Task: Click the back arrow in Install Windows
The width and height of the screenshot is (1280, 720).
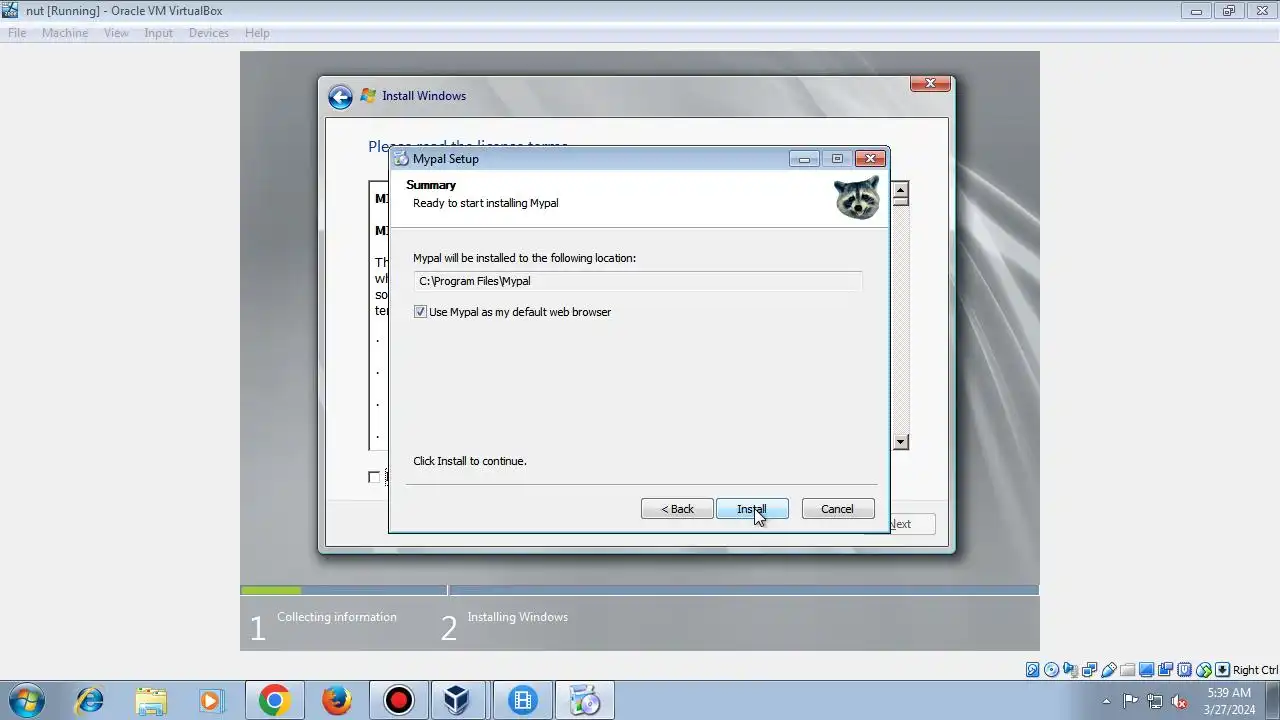Action: [x=340, y=96]
